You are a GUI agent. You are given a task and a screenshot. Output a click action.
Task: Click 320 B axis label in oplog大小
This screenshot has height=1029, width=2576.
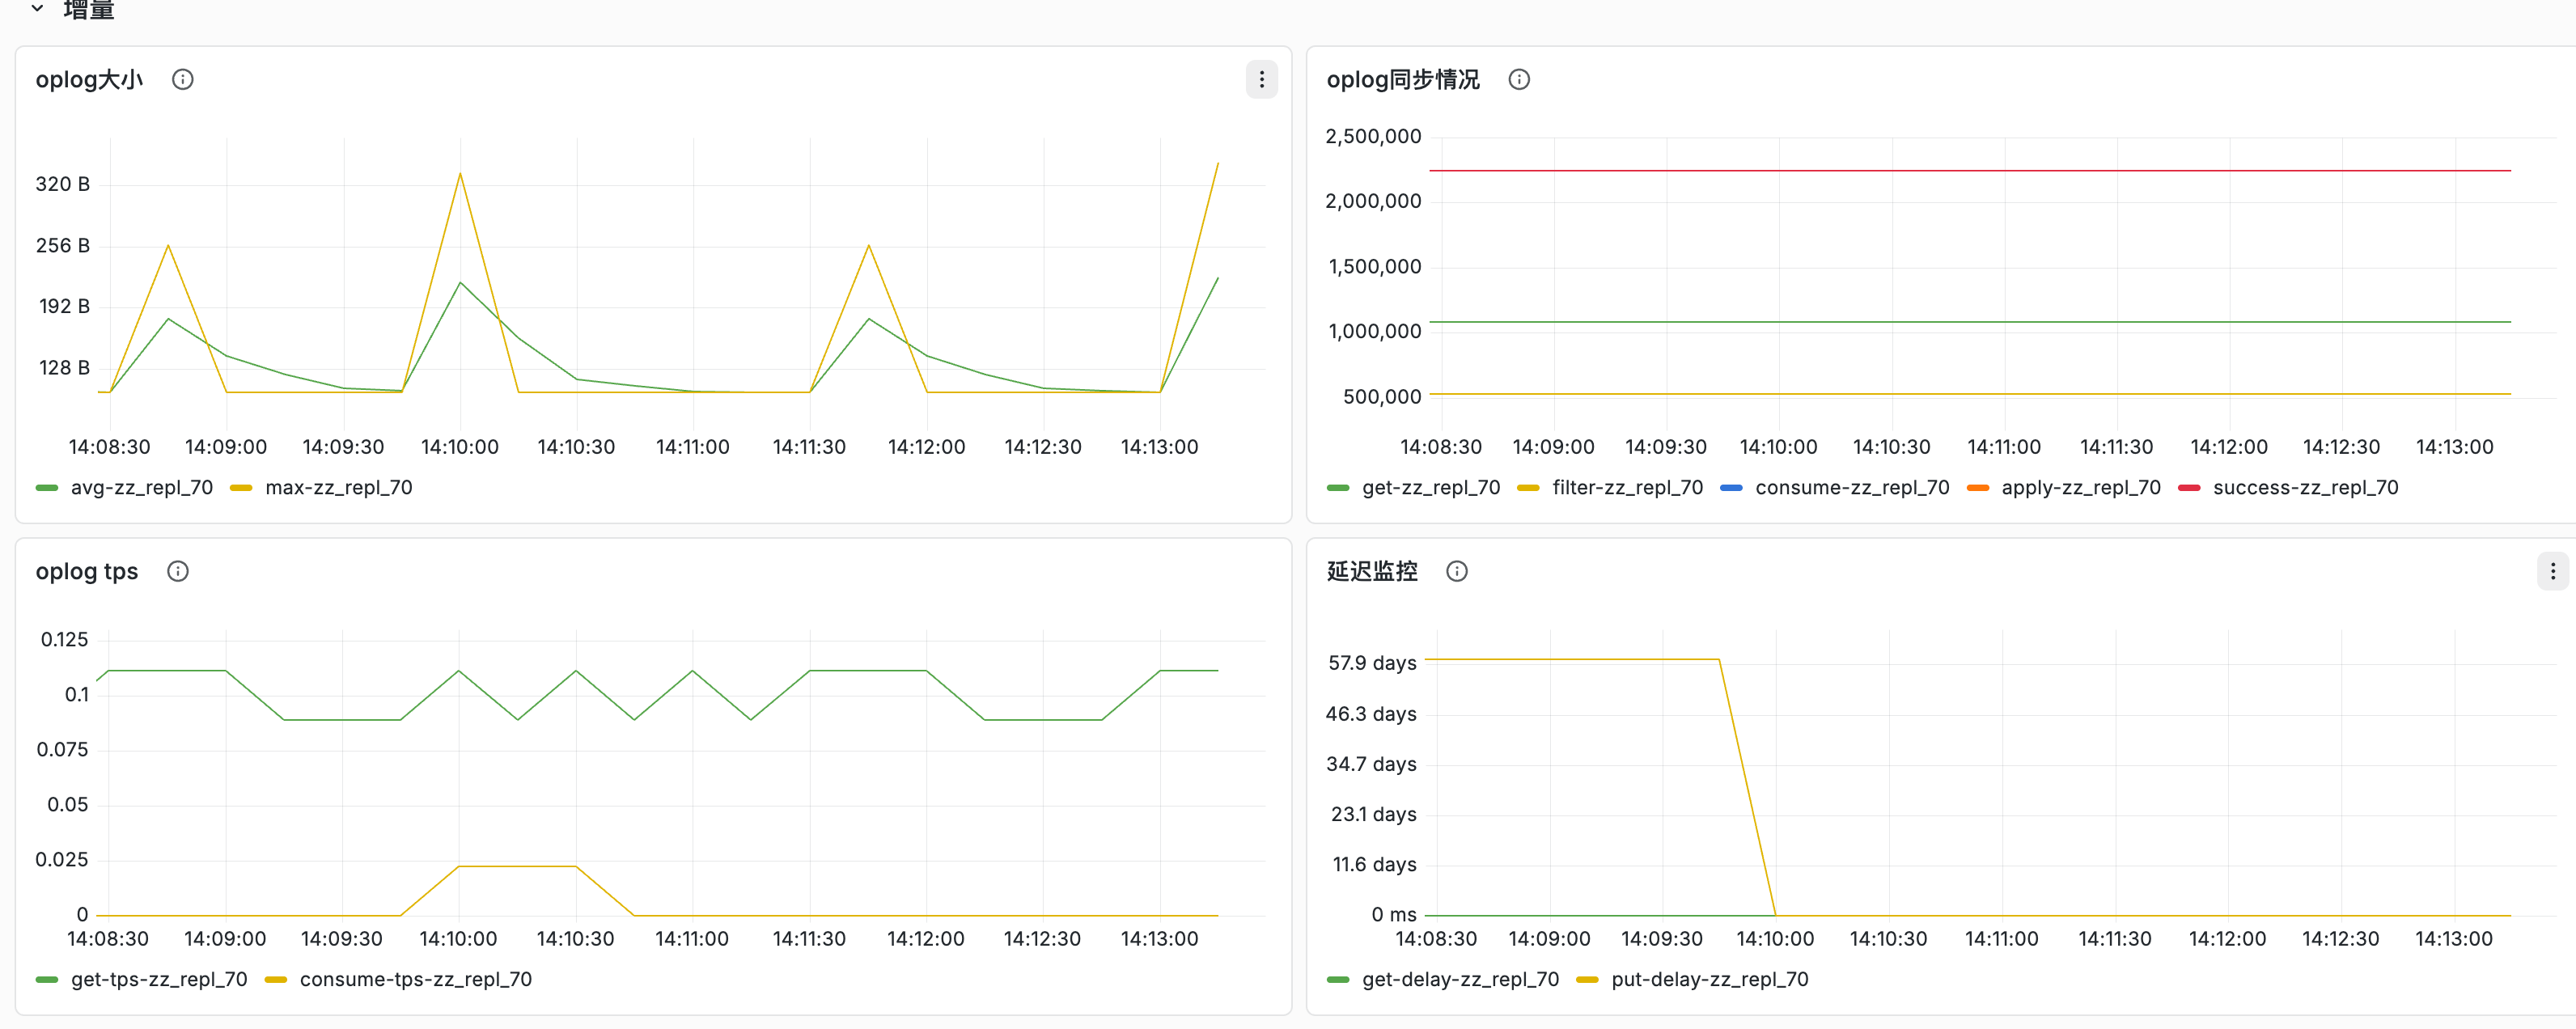(x=62, y=184)
